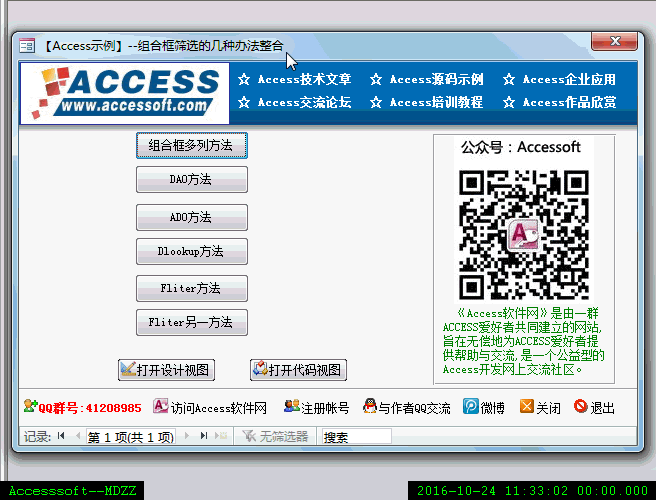This screenshot has width=656, height=500.
Task: Click the icon on 打开代码视图 button
Action: (x=260, y=368)
